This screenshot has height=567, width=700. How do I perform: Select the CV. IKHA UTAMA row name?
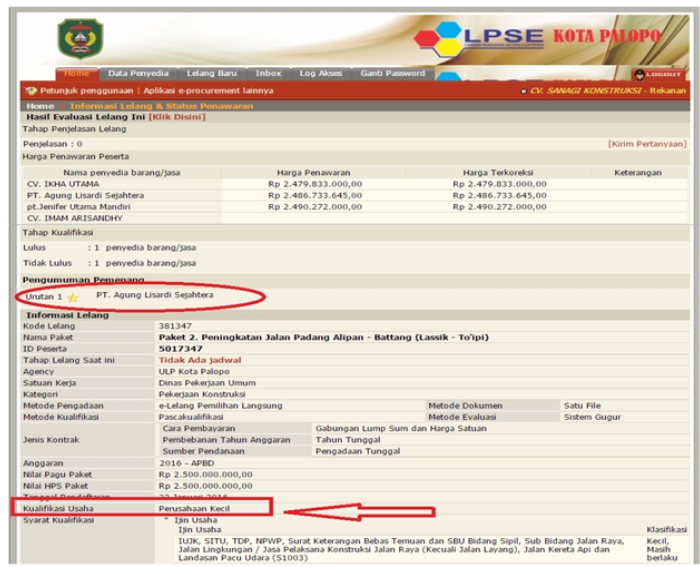pos(63,184)
